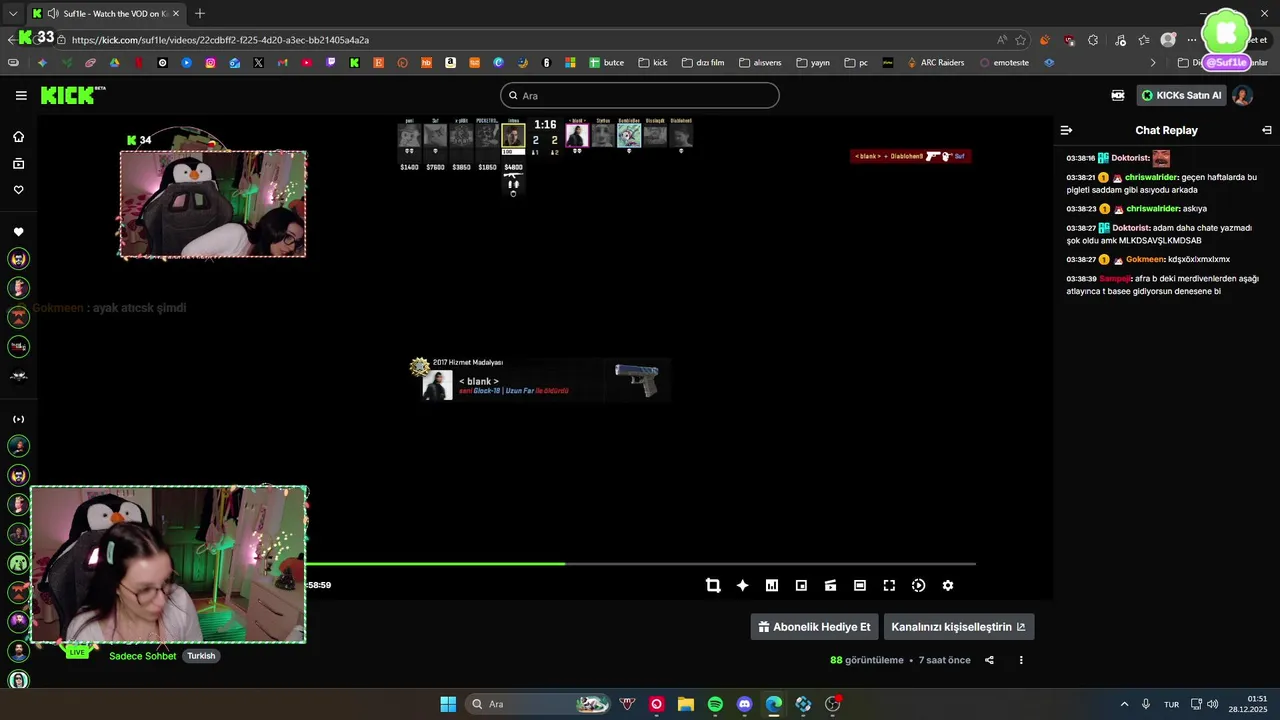Open the video player settings gear
Image resolution: width=1280 pixels, height=720 pixels.
coord(948,586)
